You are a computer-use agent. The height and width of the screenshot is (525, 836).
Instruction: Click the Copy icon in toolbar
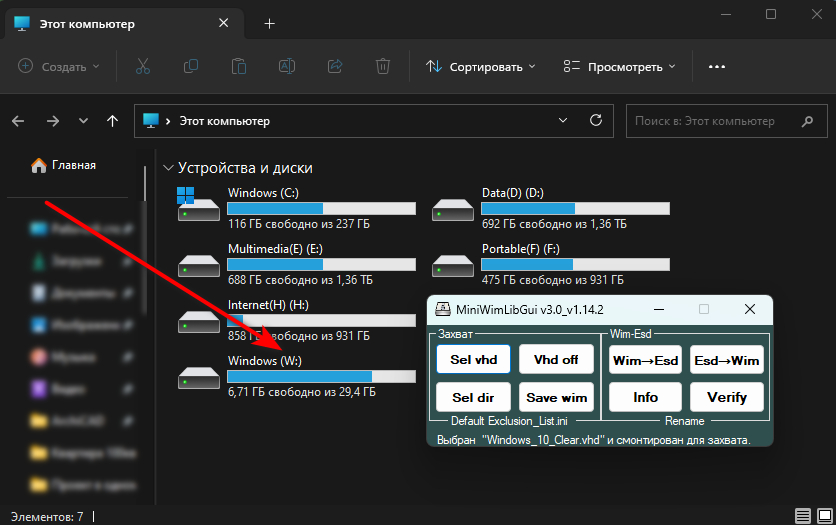[x=190, y=66]
